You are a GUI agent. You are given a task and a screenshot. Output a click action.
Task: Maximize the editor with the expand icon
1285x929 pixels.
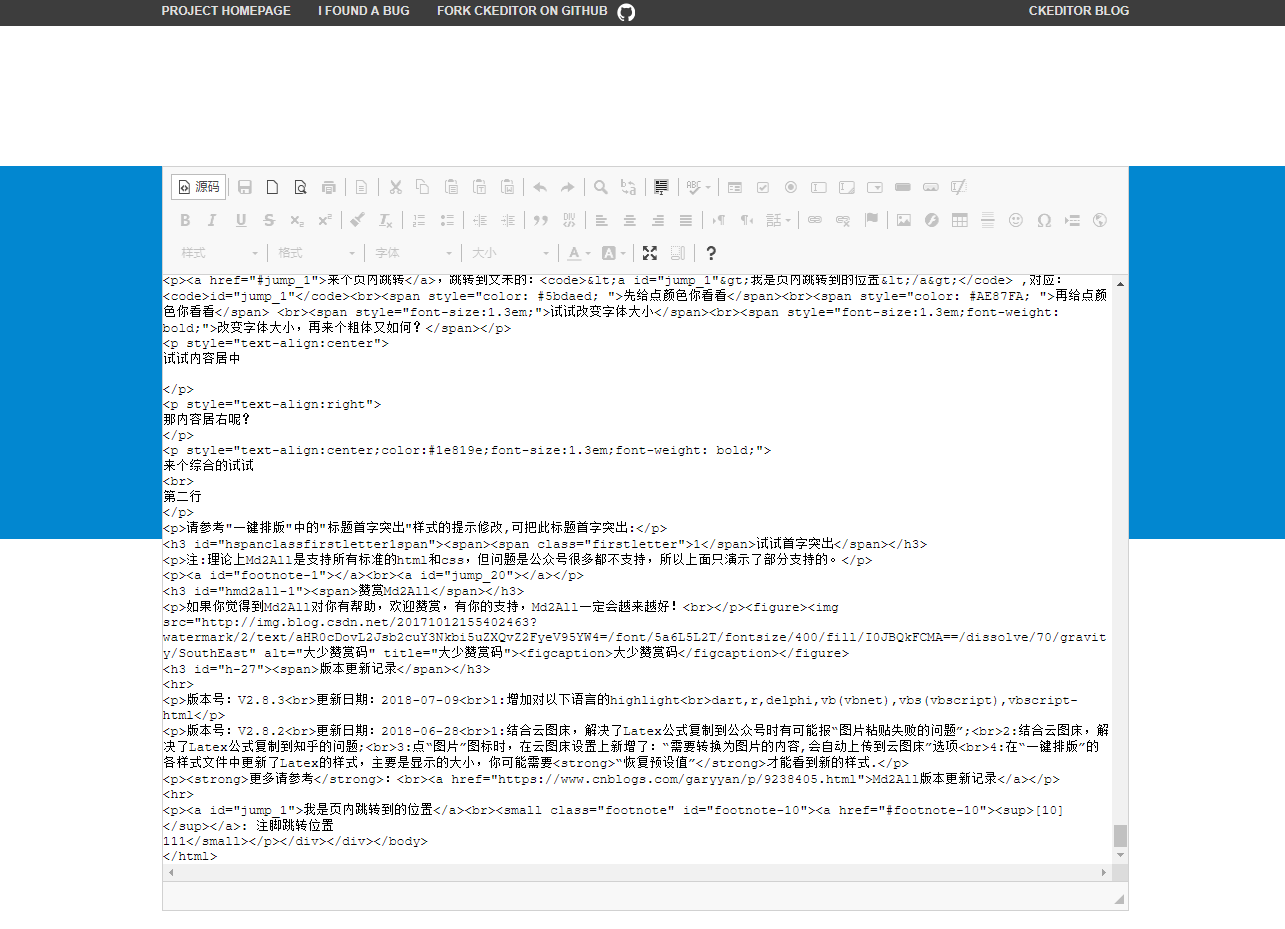click(x=650, y=253)
